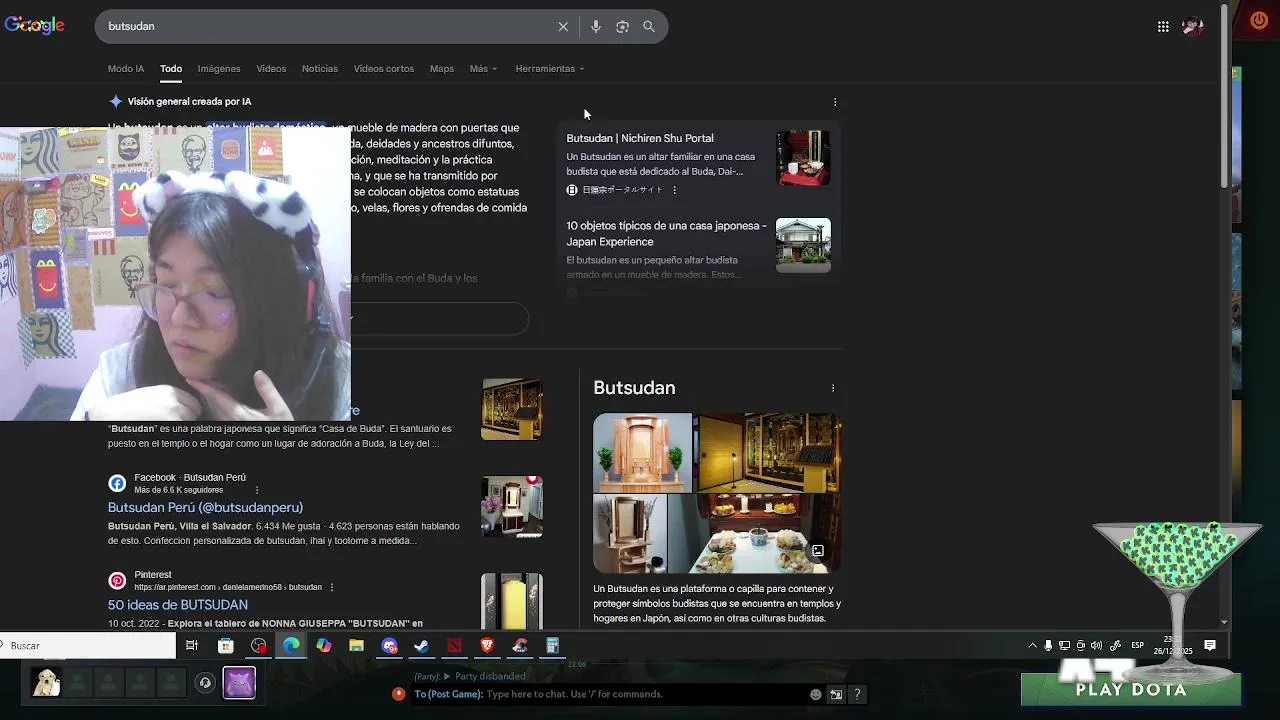Open 50 ideas de BUTSUDAN Pinterest result

[178, 605]
